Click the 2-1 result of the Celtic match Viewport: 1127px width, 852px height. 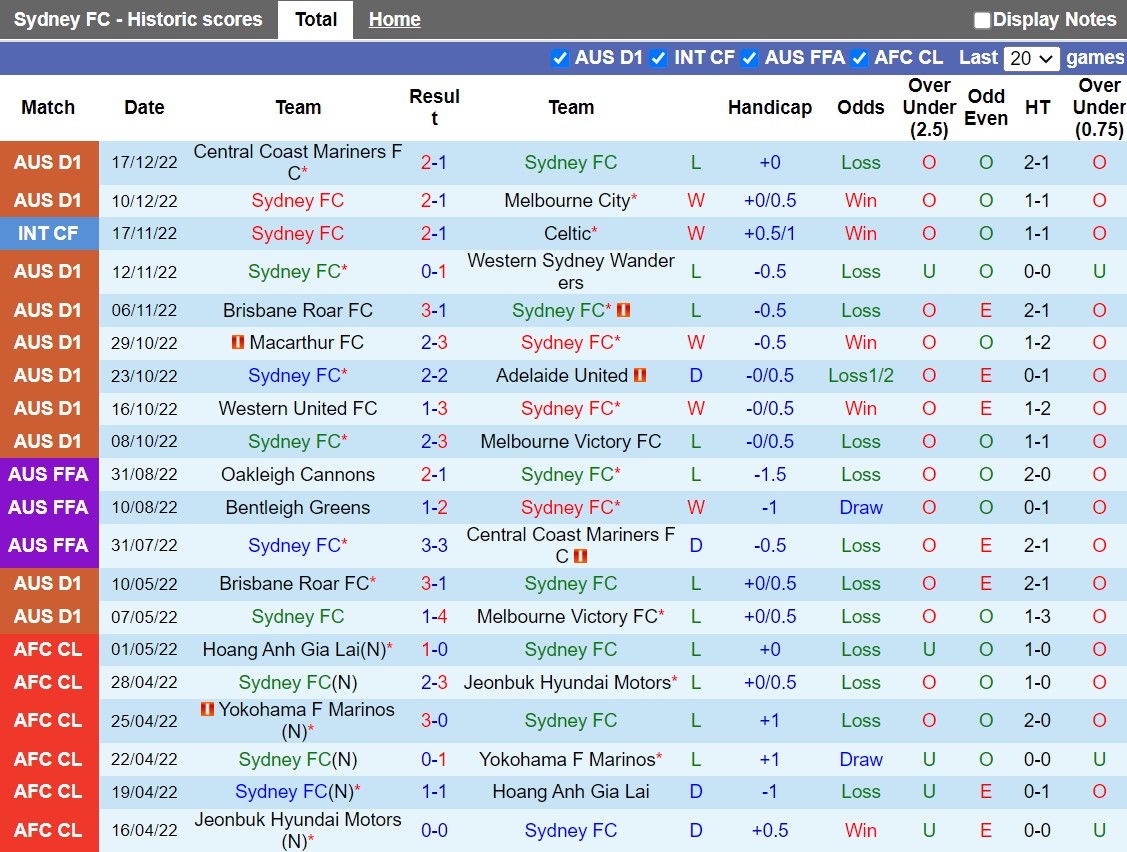point(434,234)
